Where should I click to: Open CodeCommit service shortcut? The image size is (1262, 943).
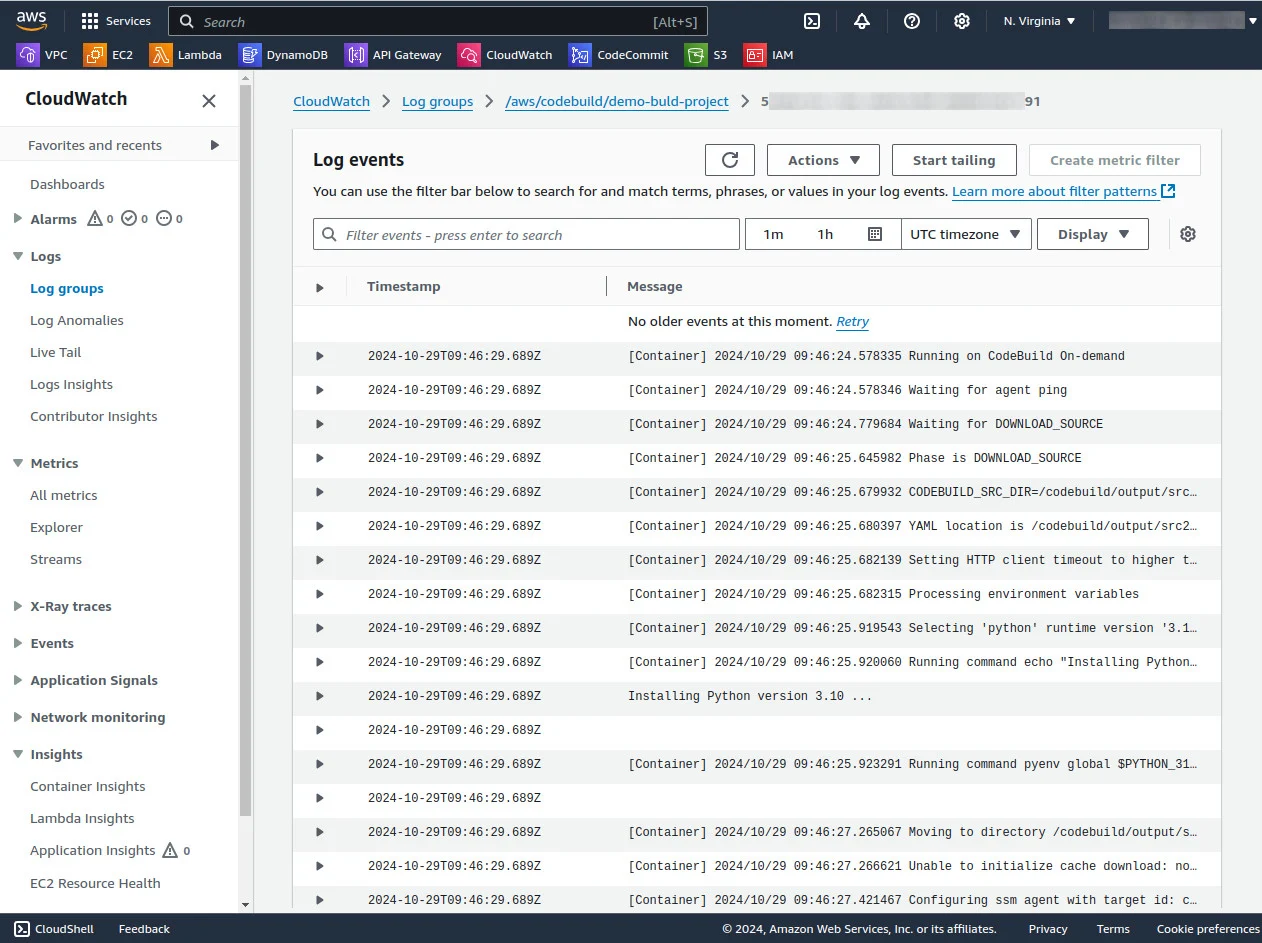coord(619,55)
